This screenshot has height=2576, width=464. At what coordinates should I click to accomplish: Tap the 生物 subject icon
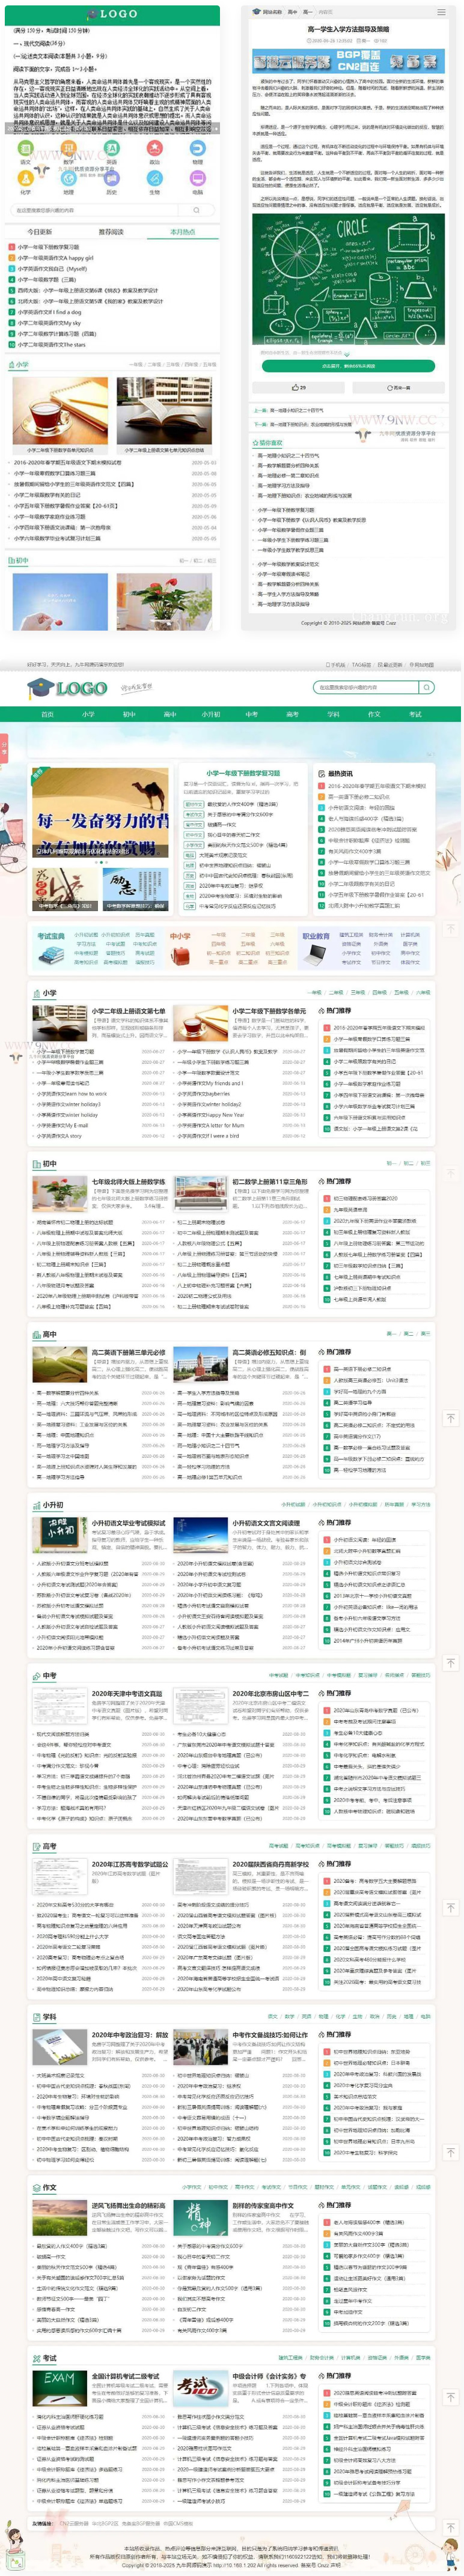pos(154,180)
